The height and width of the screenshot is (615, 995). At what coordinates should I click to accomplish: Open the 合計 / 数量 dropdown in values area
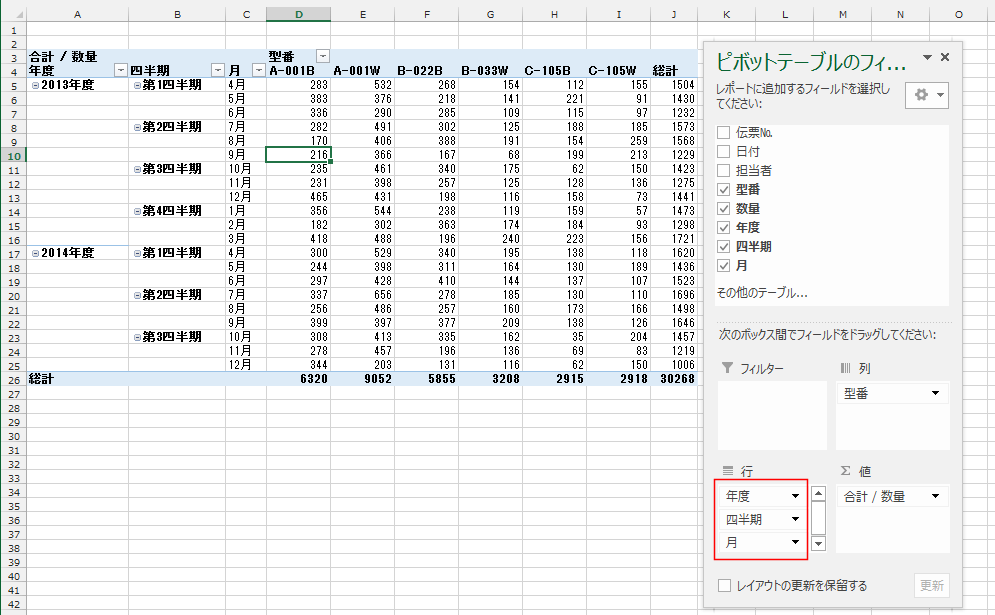936,496
